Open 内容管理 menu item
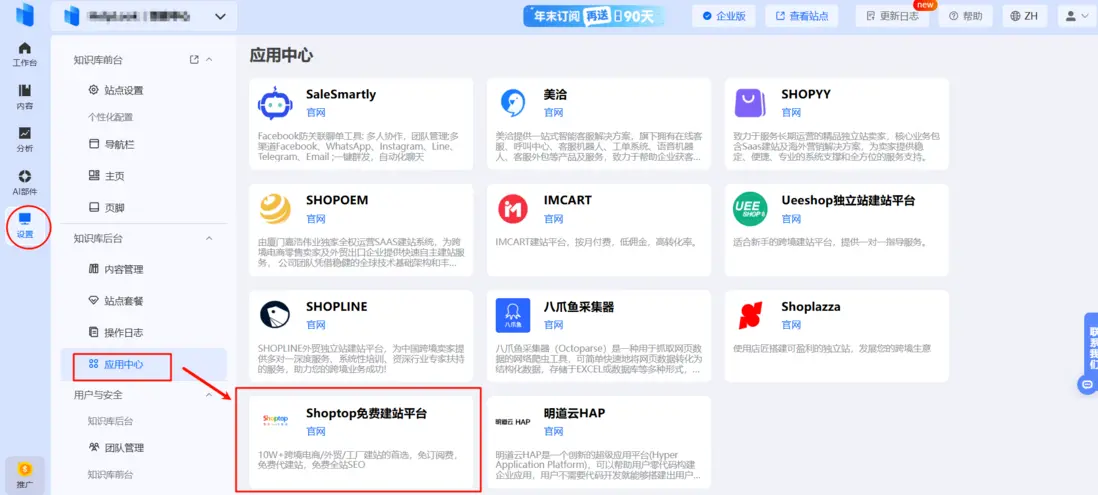This screenshot has width=1098, height=495. 116,270
